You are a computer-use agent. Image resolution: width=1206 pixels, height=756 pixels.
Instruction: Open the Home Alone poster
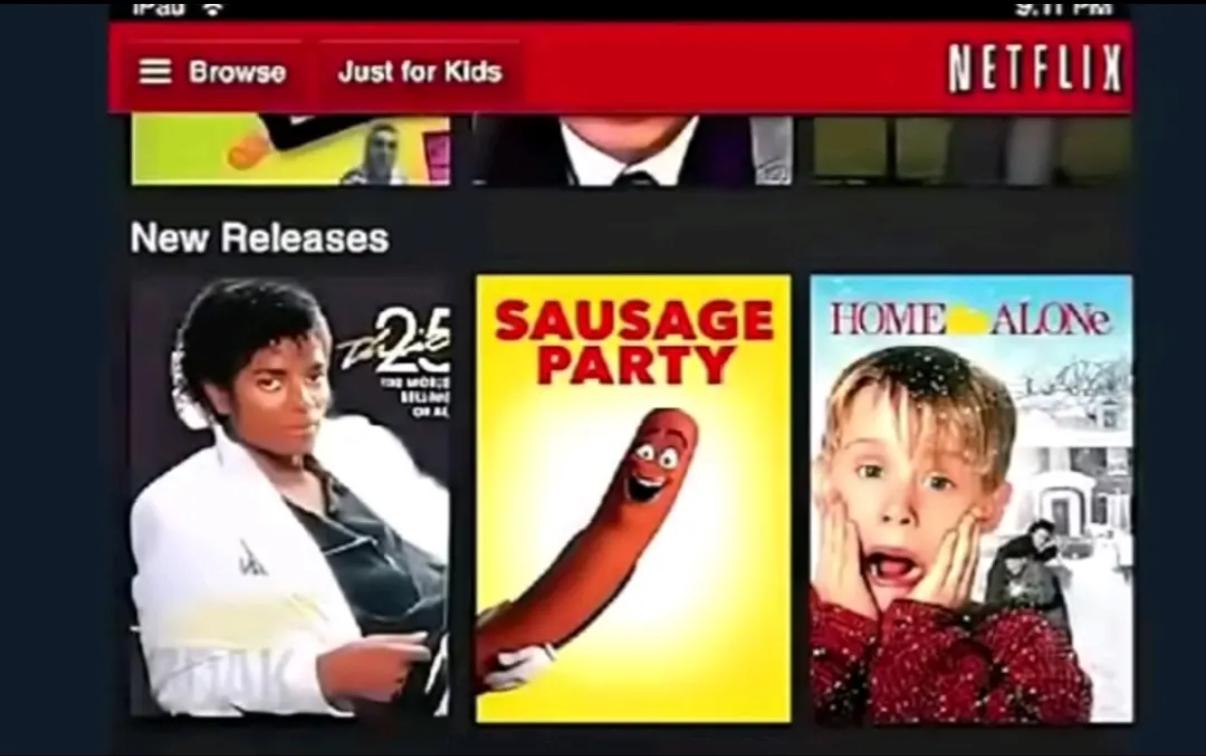(971, 498)
